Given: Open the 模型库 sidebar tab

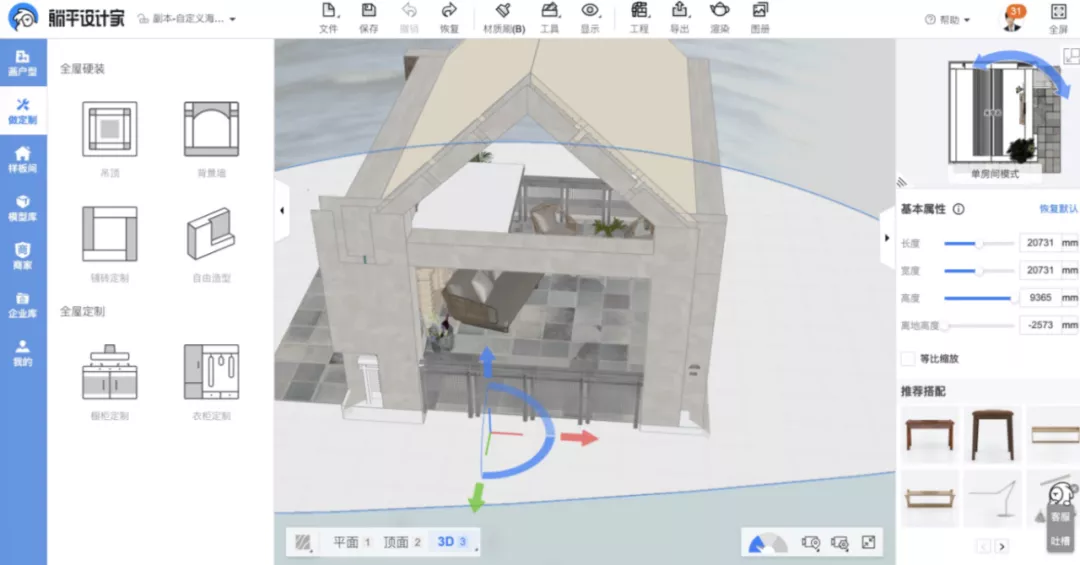Looking at the screenshot, I should click(x=23, y=207).
